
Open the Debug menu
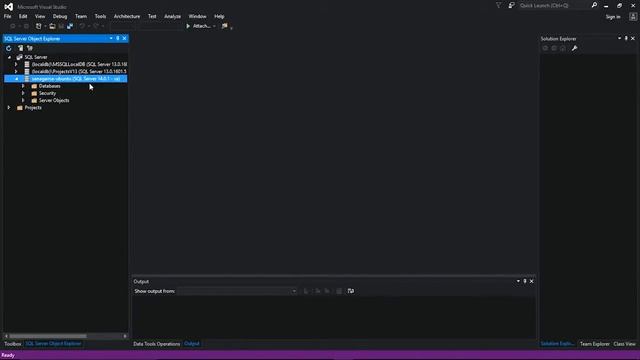tap(60, 16)
